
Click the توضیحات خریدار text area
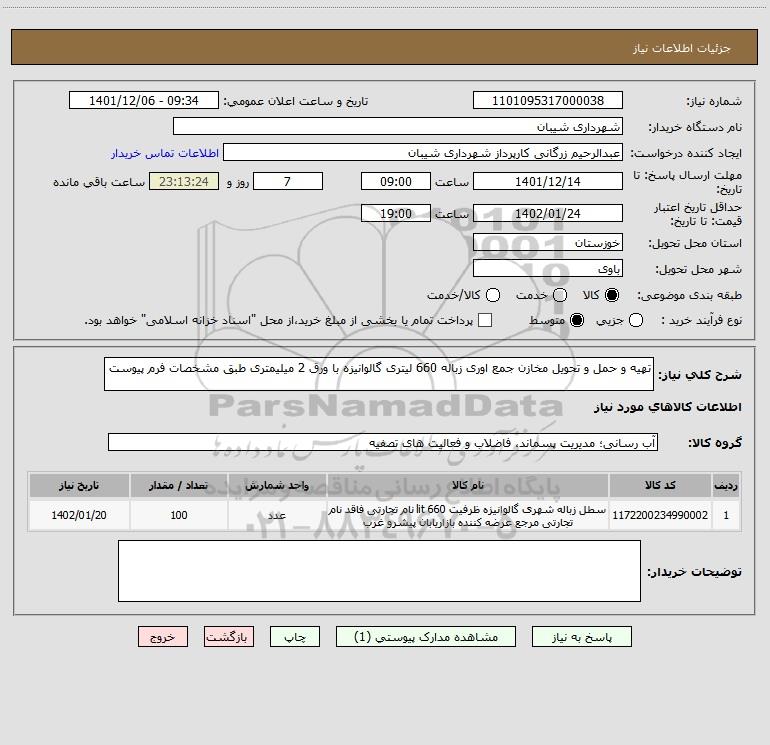coord(379,571)
